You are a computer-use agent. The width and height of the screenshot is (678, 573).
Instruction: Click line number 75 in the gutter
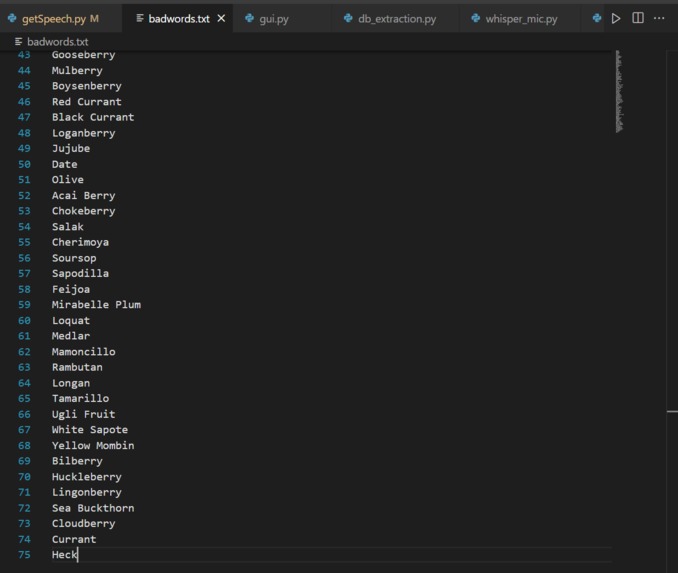(x=24, y=554)
